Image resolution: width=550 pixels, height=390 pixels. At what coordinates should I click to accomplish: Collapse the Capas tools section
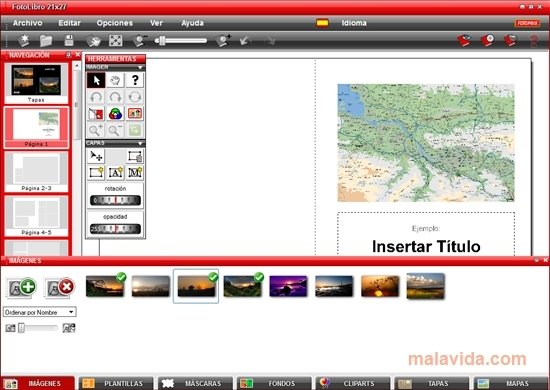pos(140,143)
